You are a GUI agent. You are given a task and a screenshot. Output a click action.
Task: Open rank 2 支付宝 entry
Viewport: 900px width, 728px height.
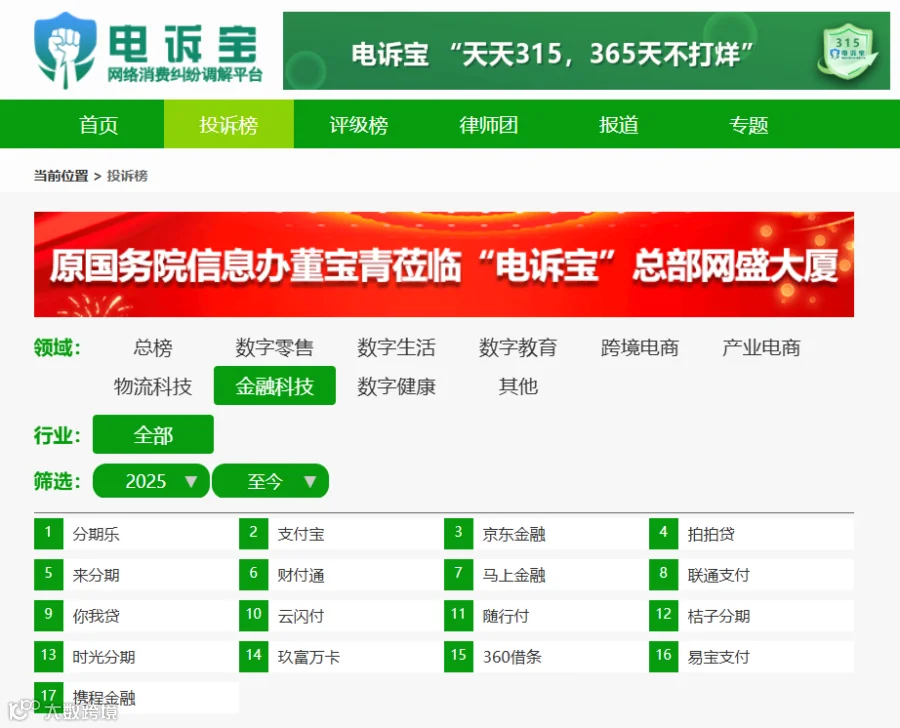[x=341, y=534]
